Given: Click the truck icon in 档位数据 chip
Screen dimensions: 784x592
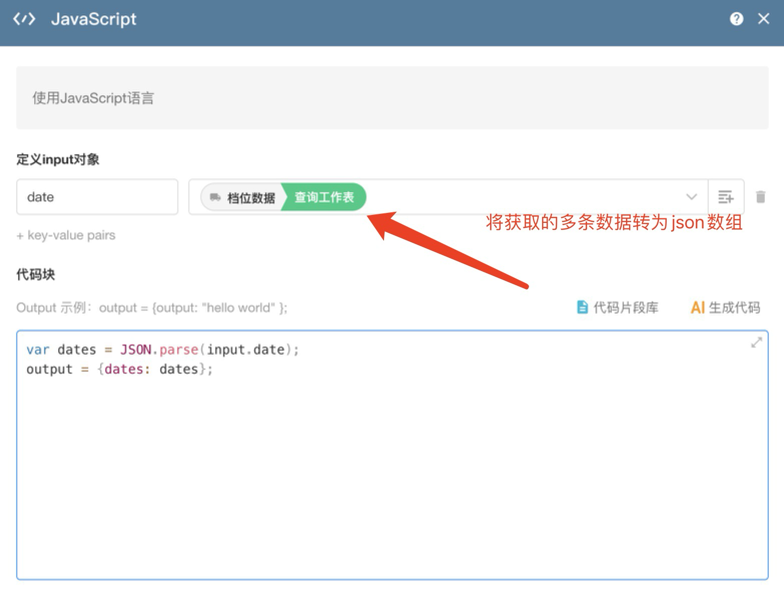Looking at the screenshot, I should point(215,198).
